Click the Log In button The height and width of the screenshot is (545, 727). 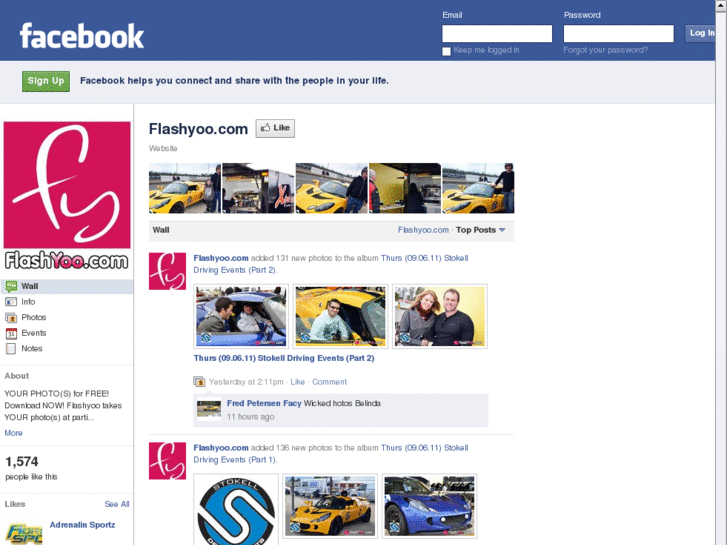700,33
